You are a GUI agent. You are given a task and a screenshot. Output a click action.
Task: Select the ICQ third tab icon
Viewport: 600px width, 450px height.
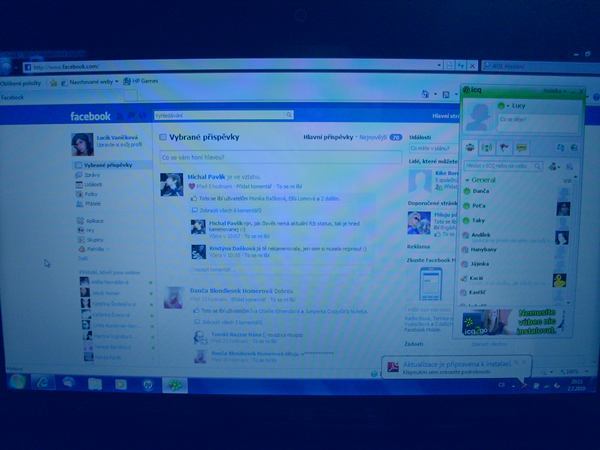(504, 147)
